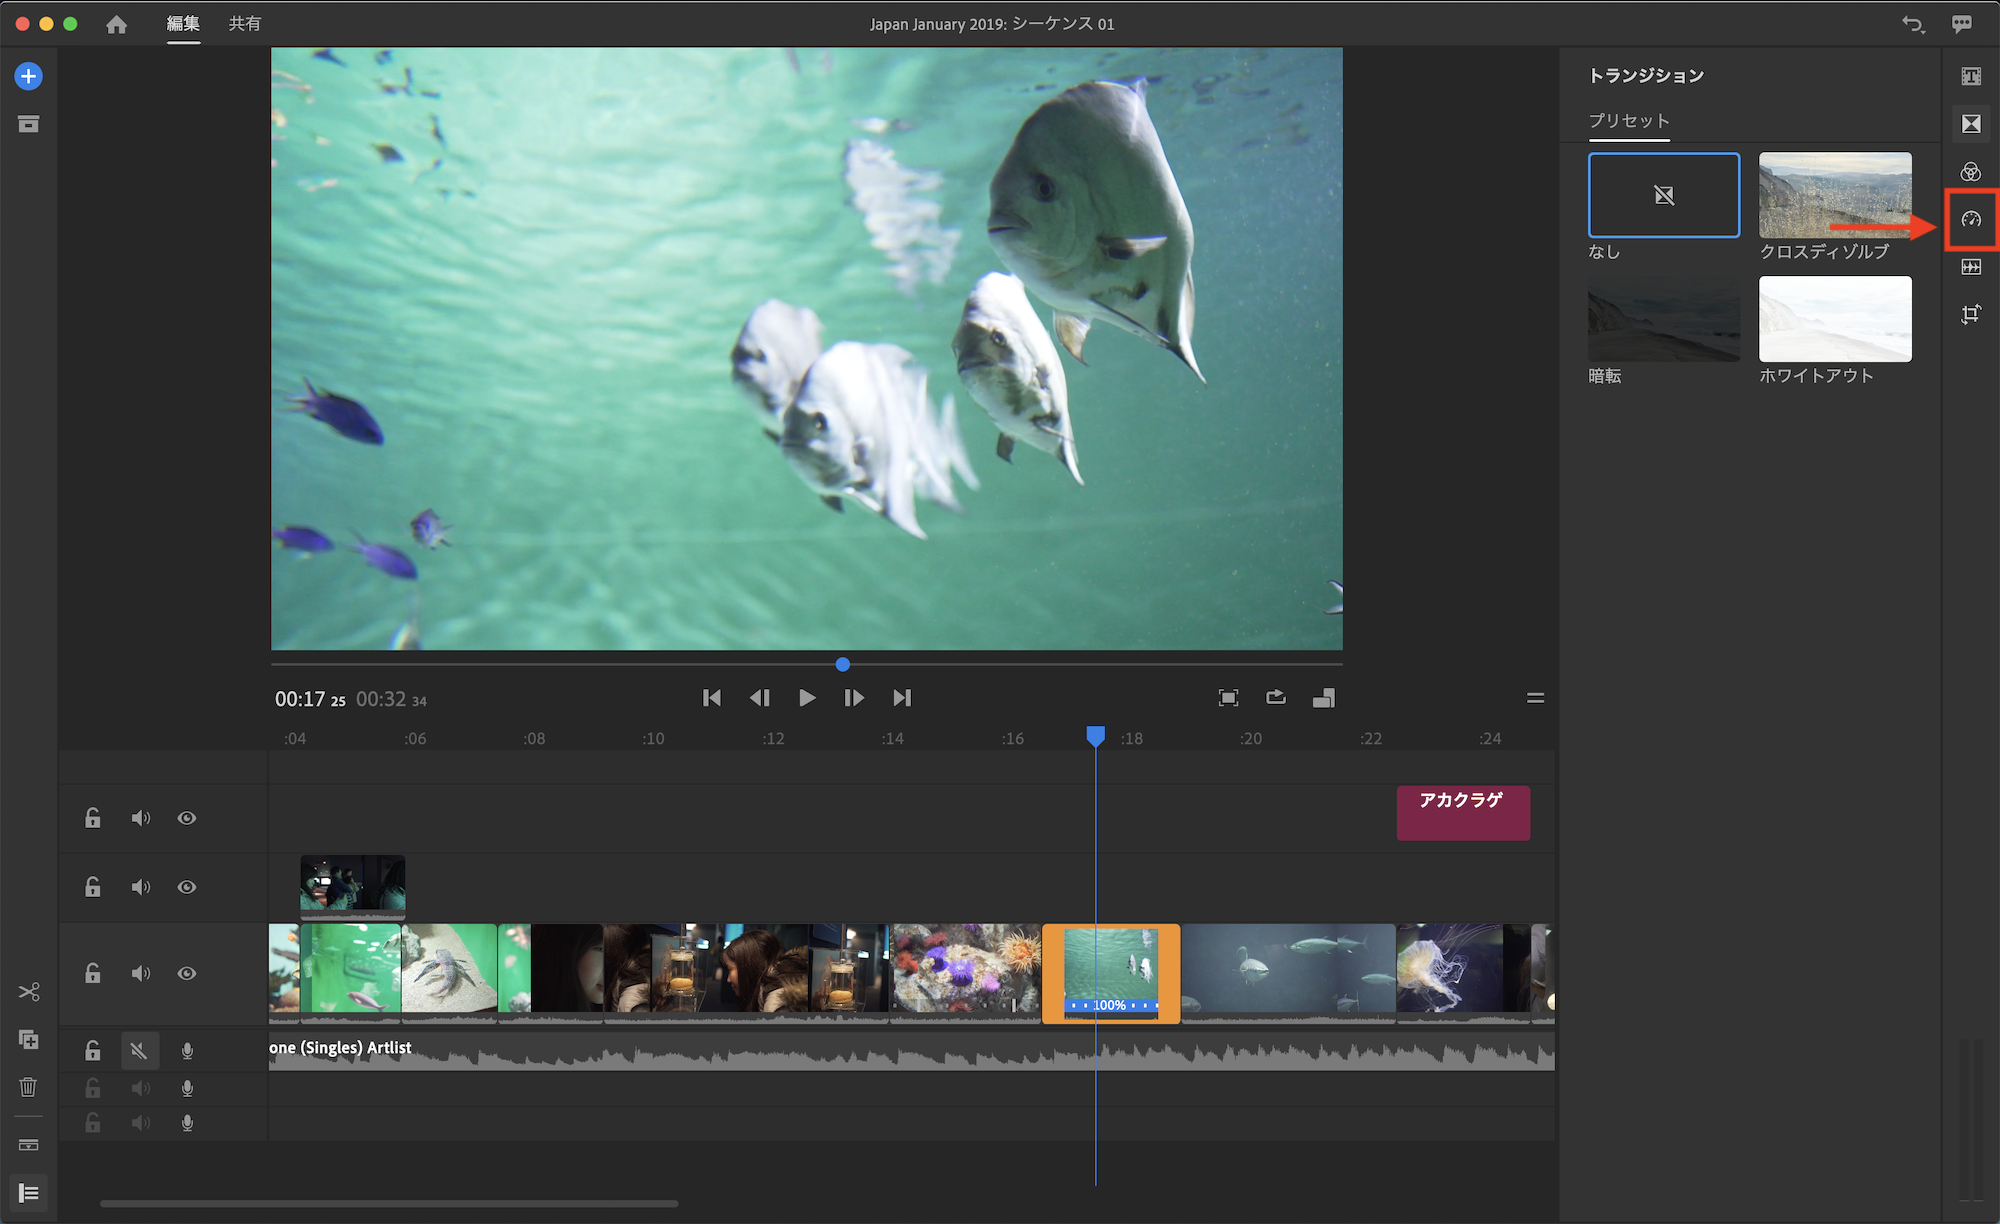Click the preview scrubber blue handle
Screen dimensions: 2000x1224
click(x=843, y=664)
